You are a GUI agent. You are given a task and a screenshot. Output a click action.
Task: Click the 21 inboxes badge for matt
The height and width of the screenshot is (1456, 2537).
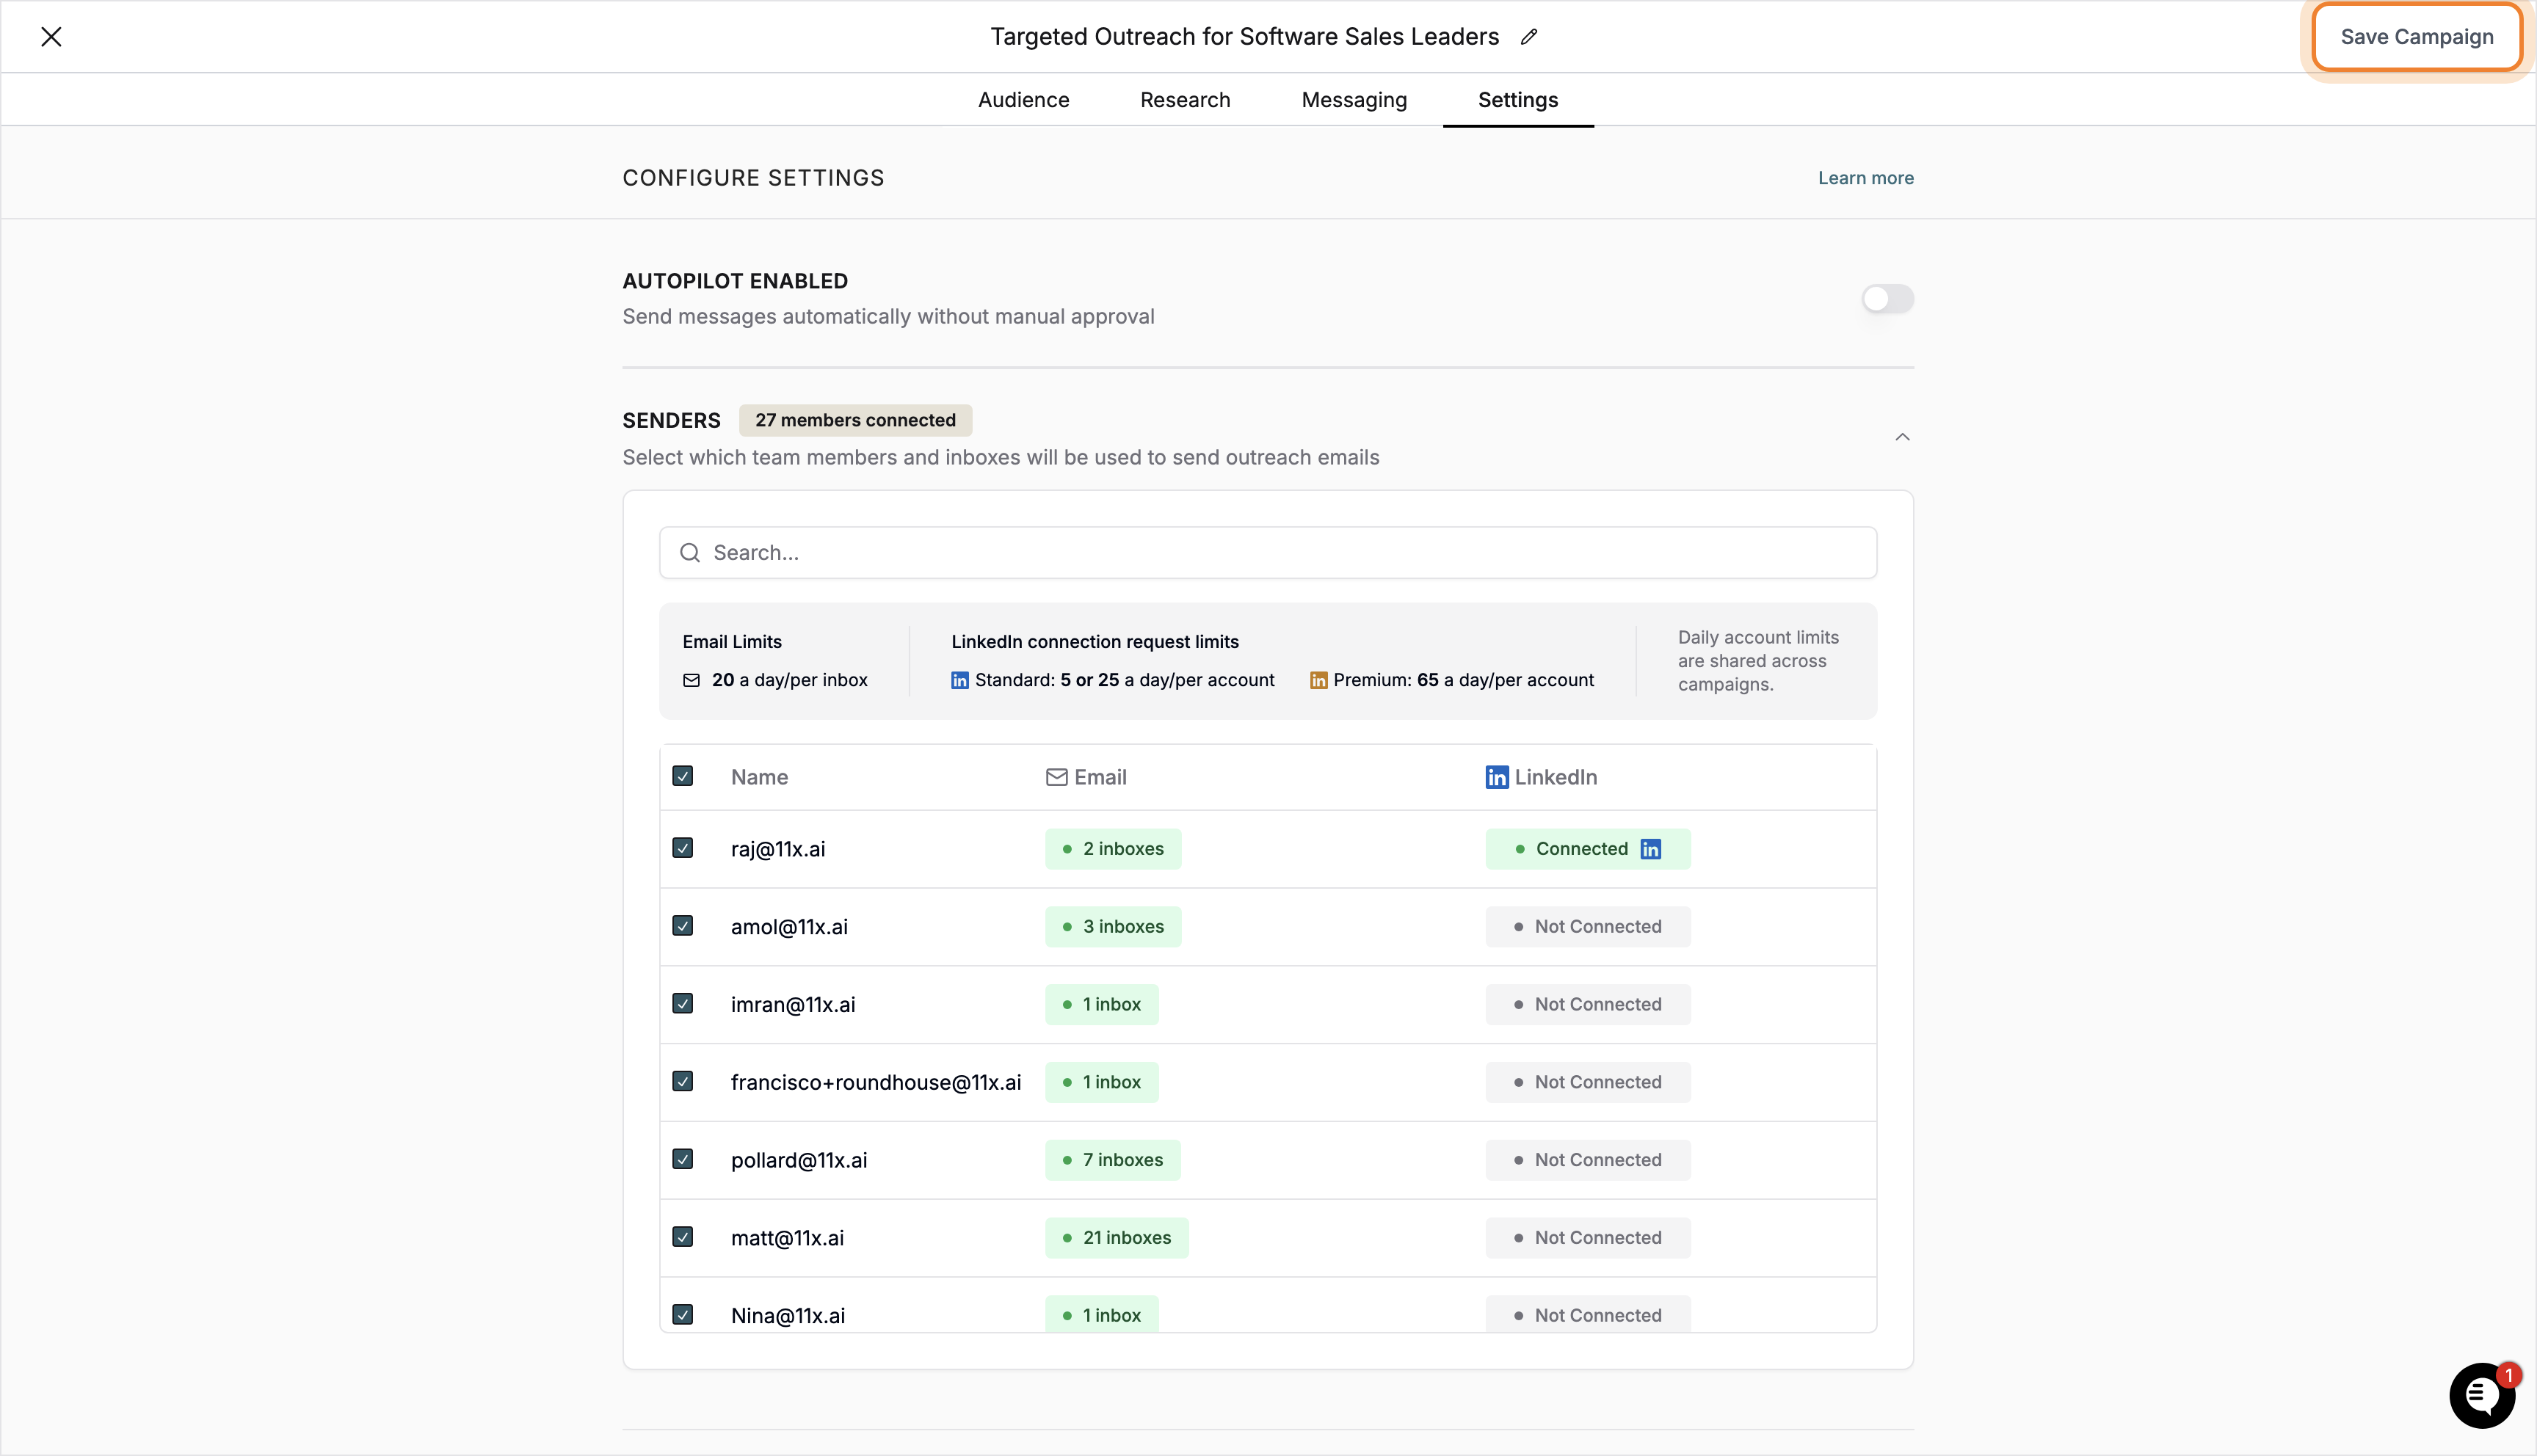(1116, 1238)
